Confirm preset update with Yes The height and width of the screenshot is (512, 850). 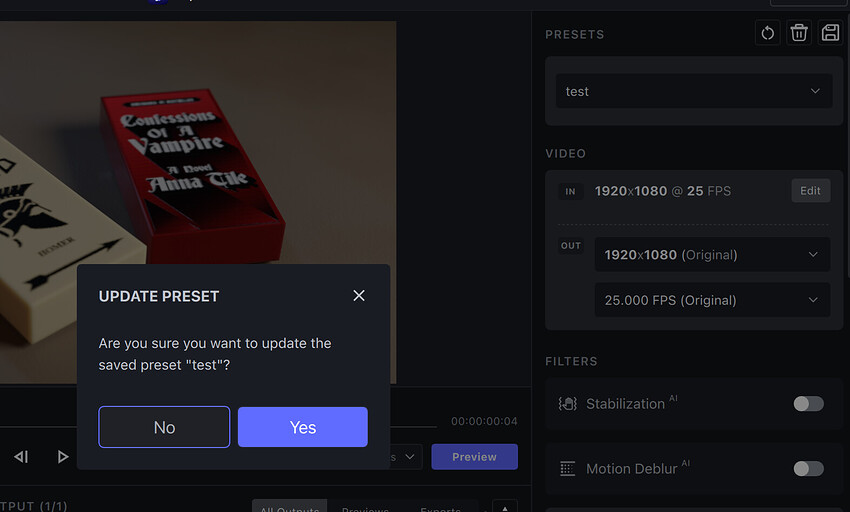click(x=303, y=427)
